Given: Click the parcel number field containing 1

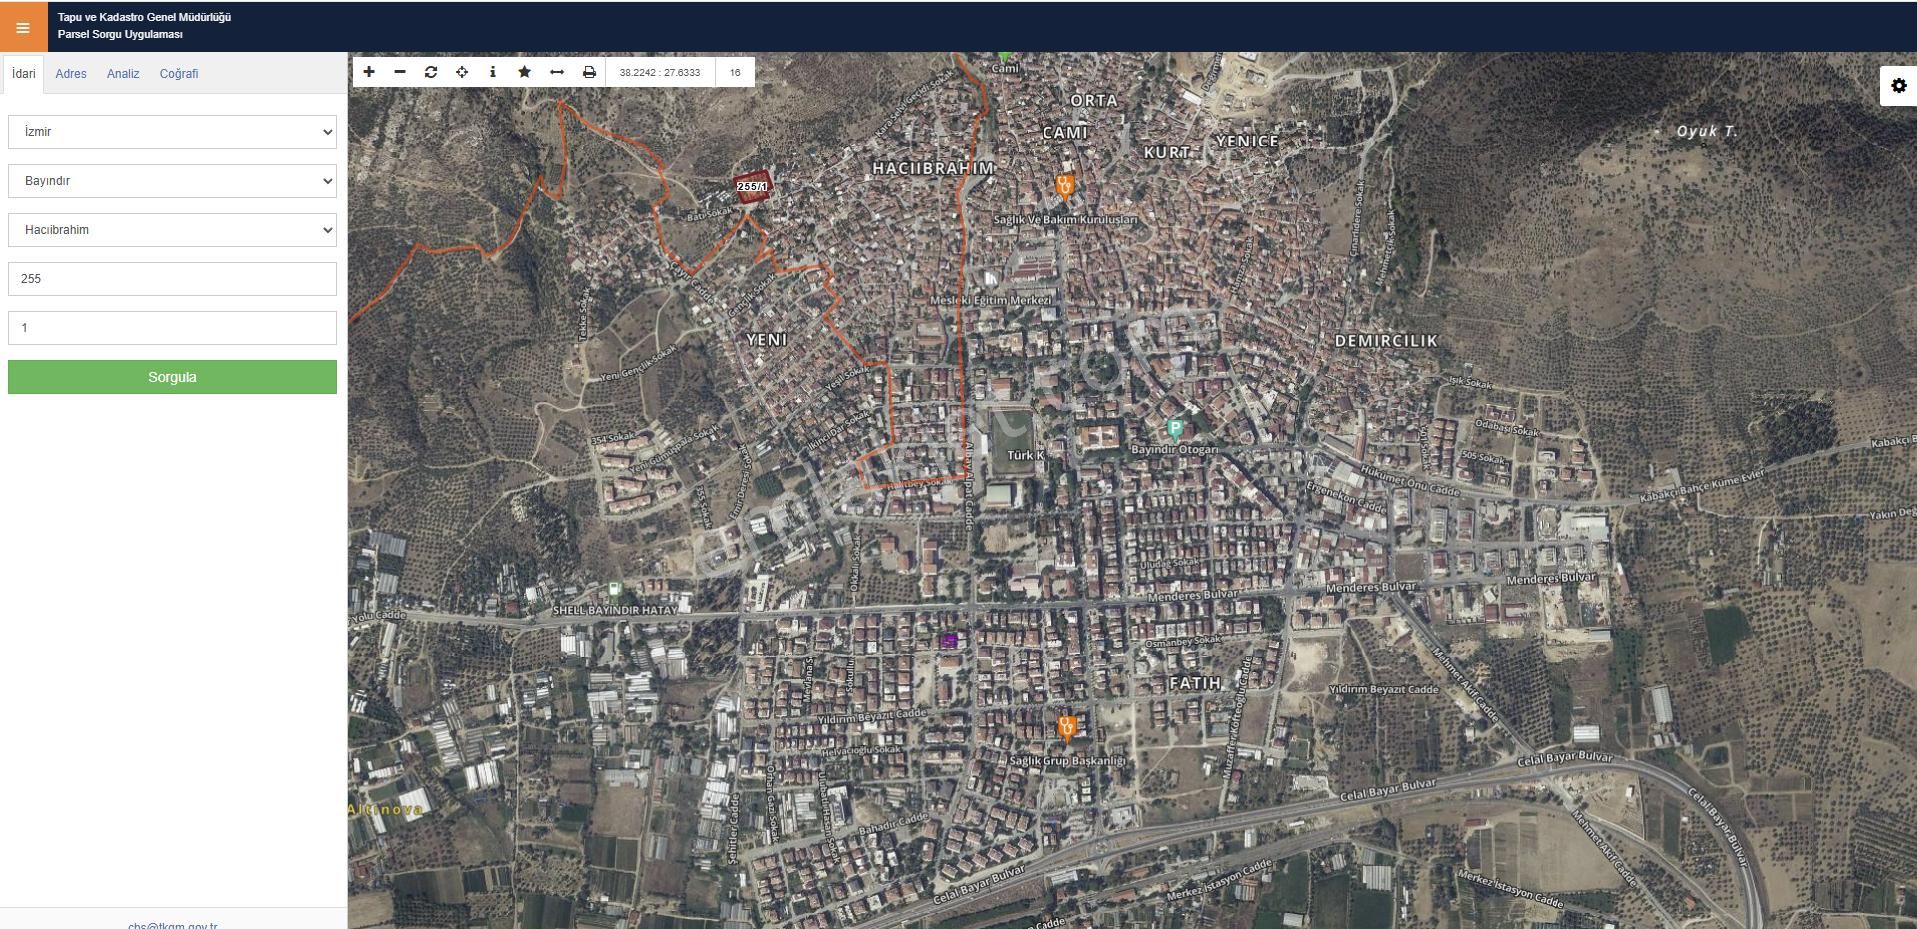Looking at the screenshot, I should tap(172, 328).
